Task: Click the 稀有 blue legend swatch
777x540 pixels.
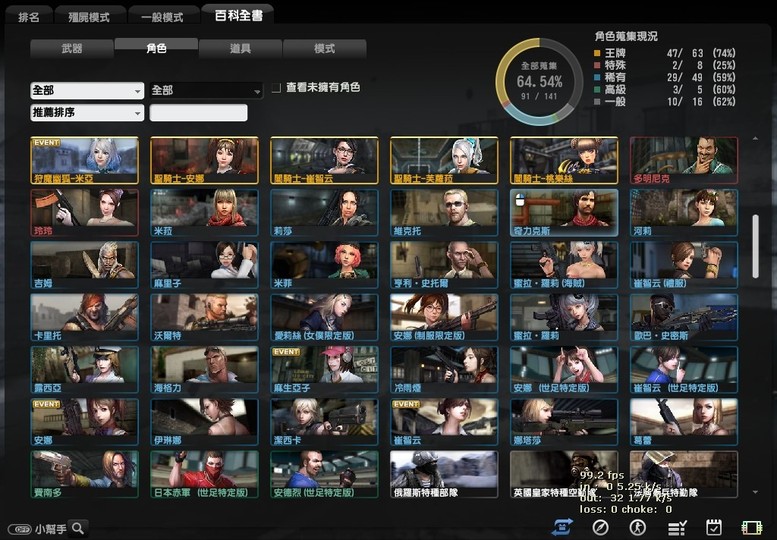Action: (x=597, y=77)
